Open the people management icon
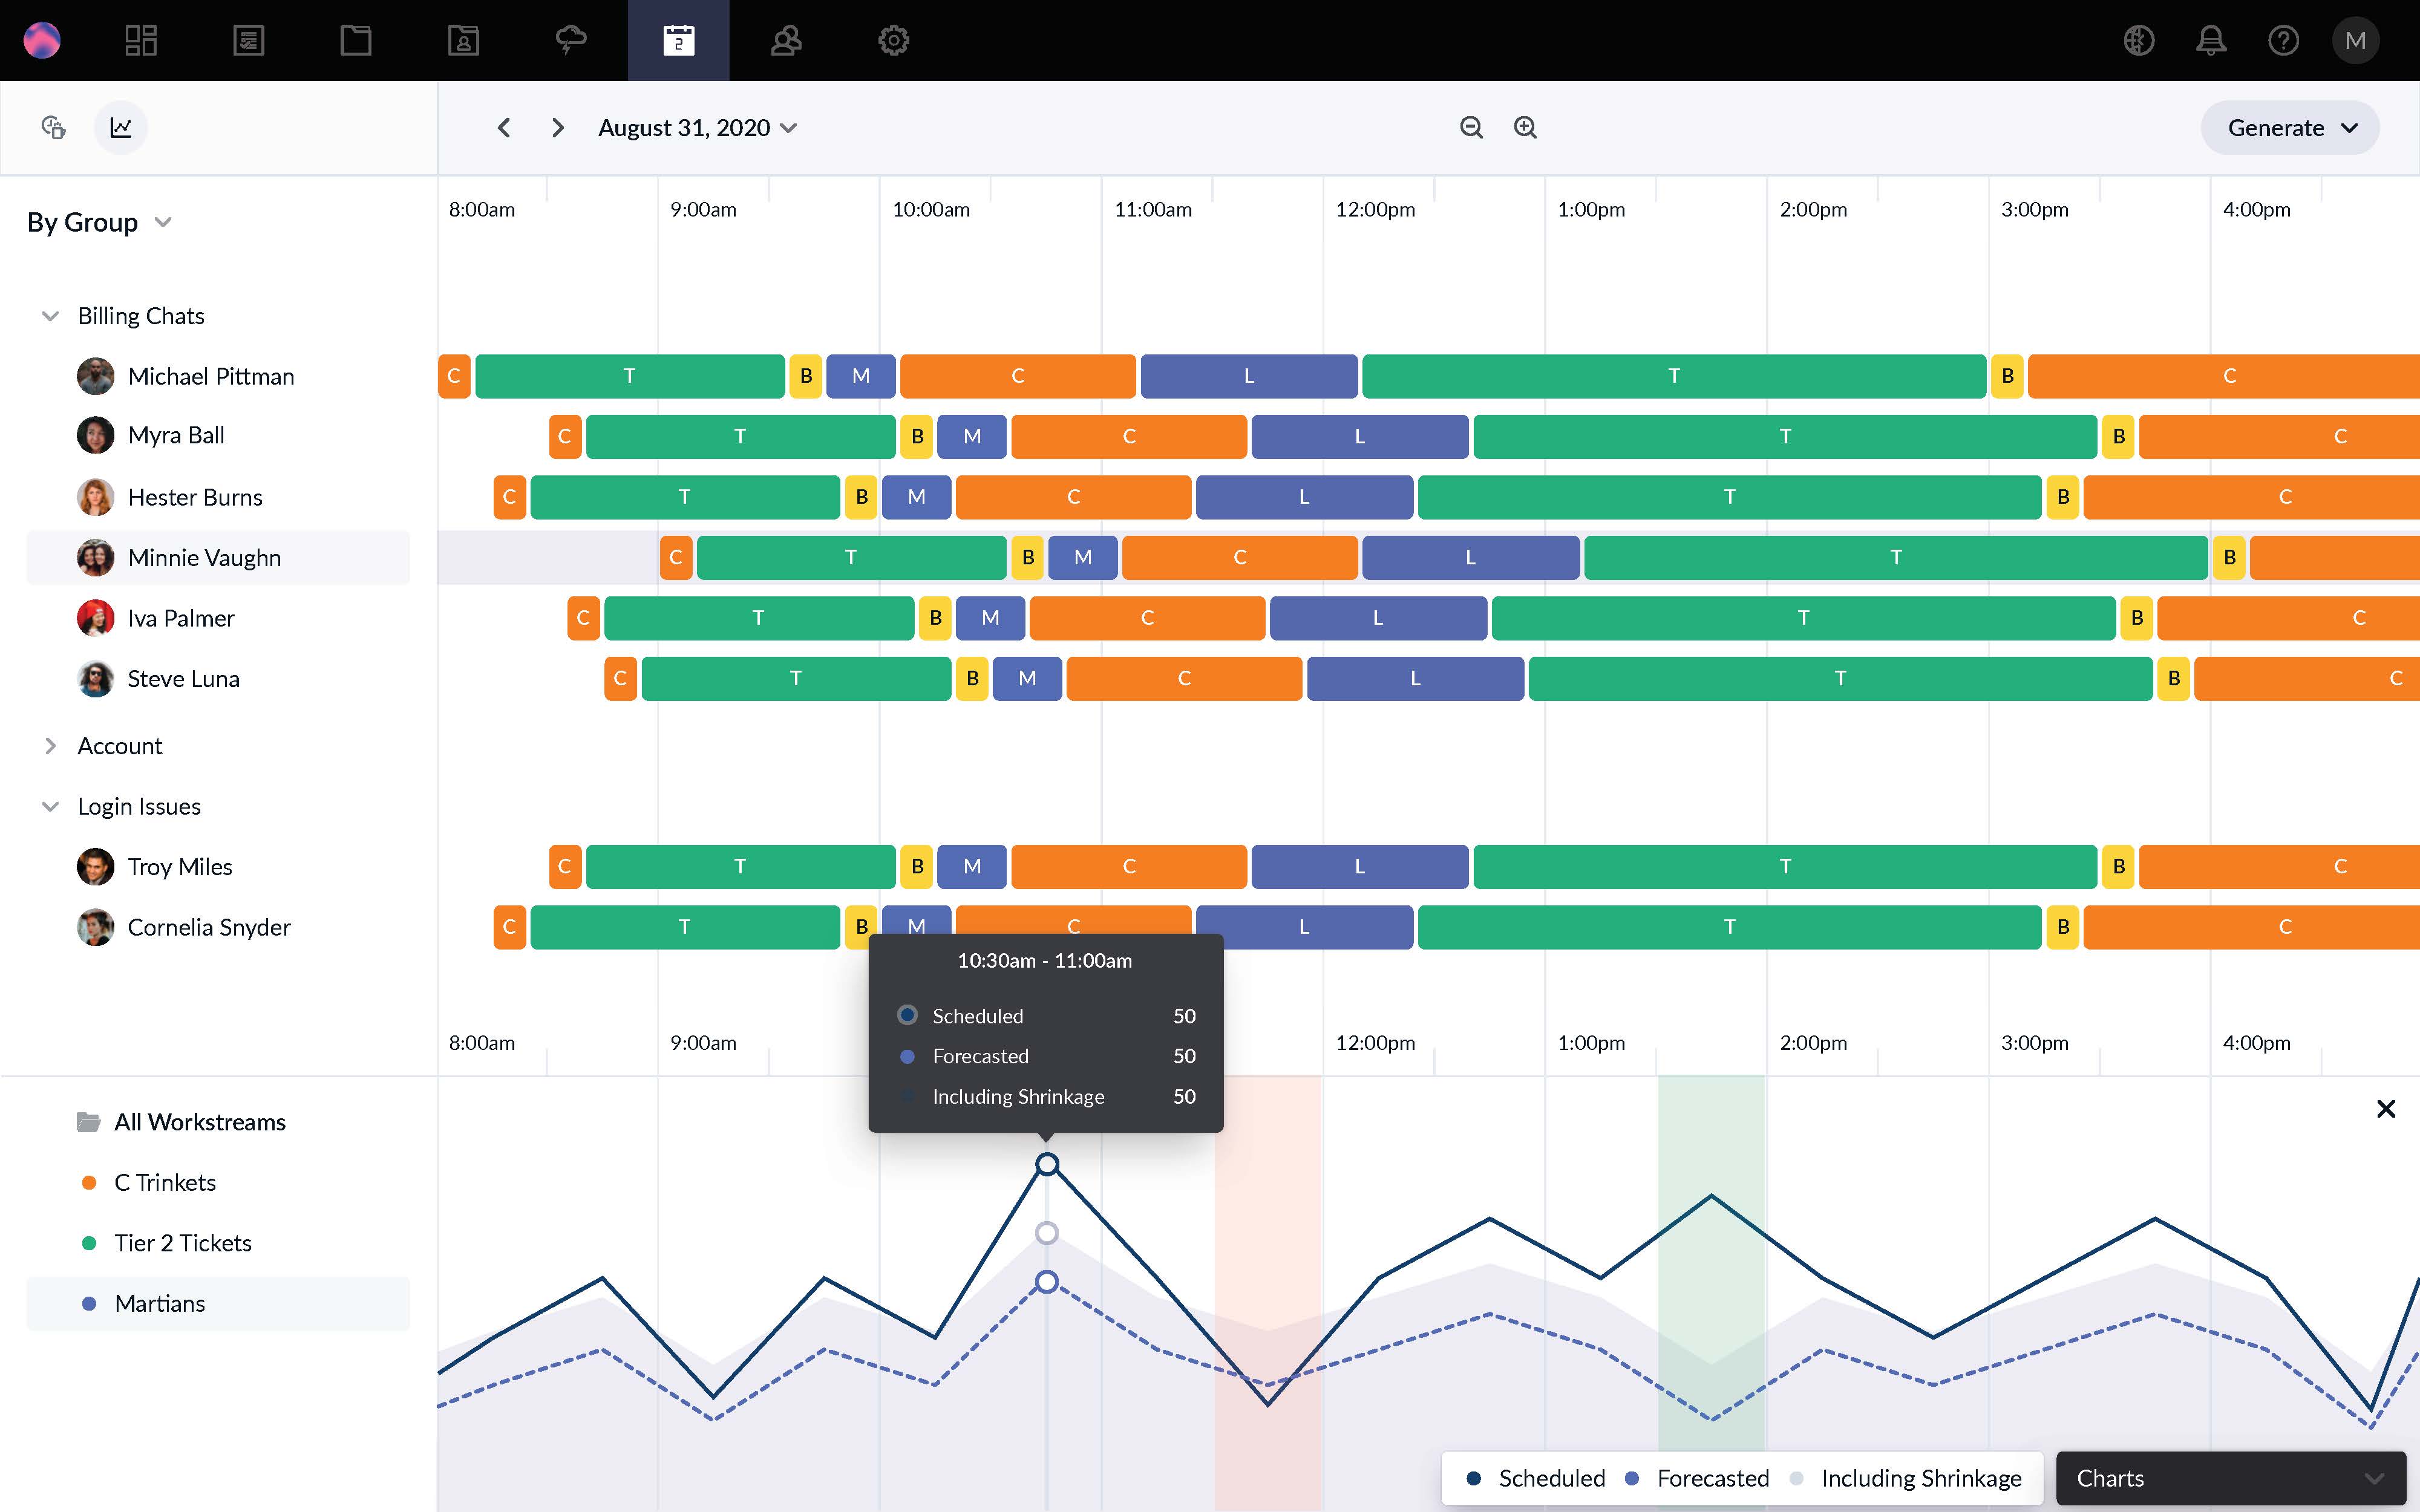 786,40
